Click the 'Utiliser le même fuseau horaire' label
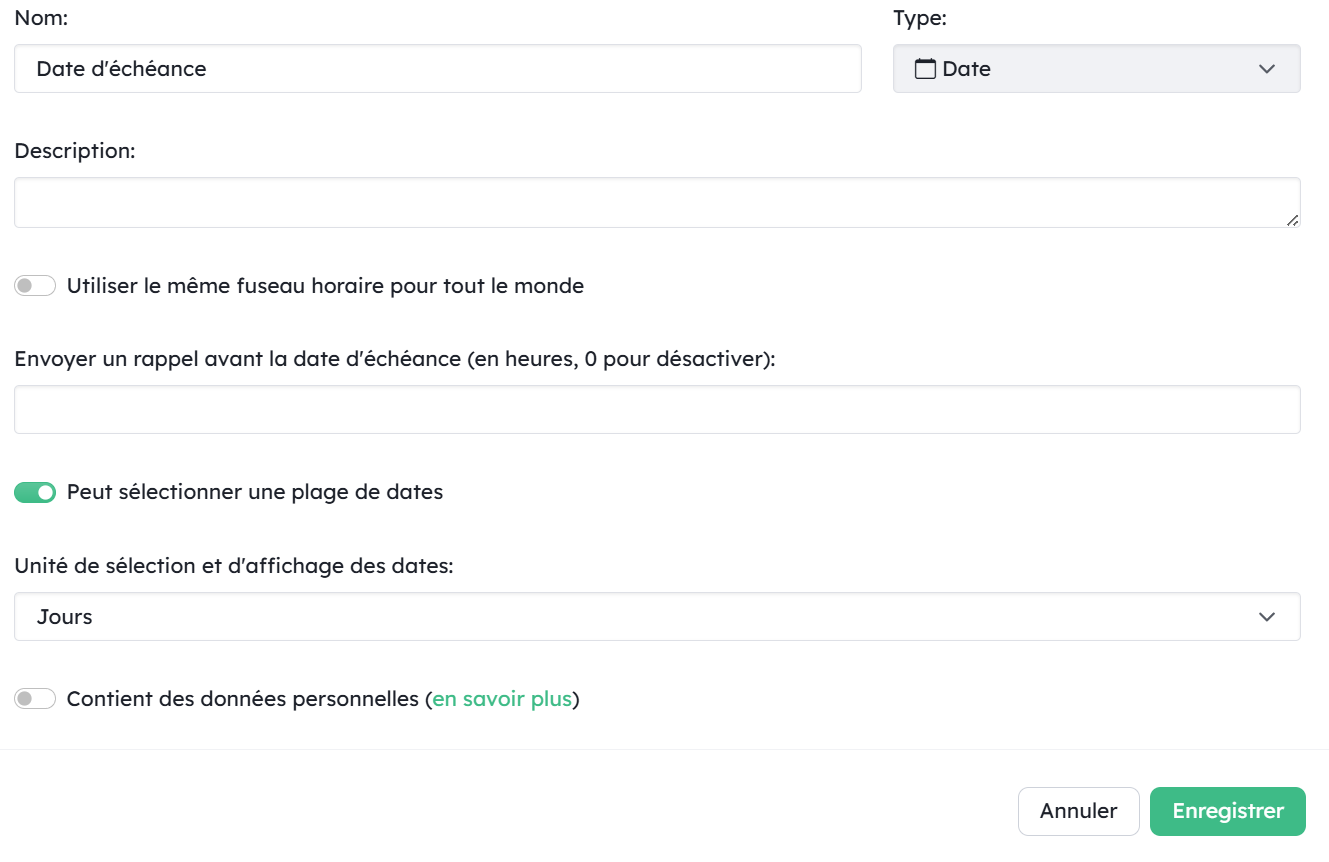 coord(325,286)
